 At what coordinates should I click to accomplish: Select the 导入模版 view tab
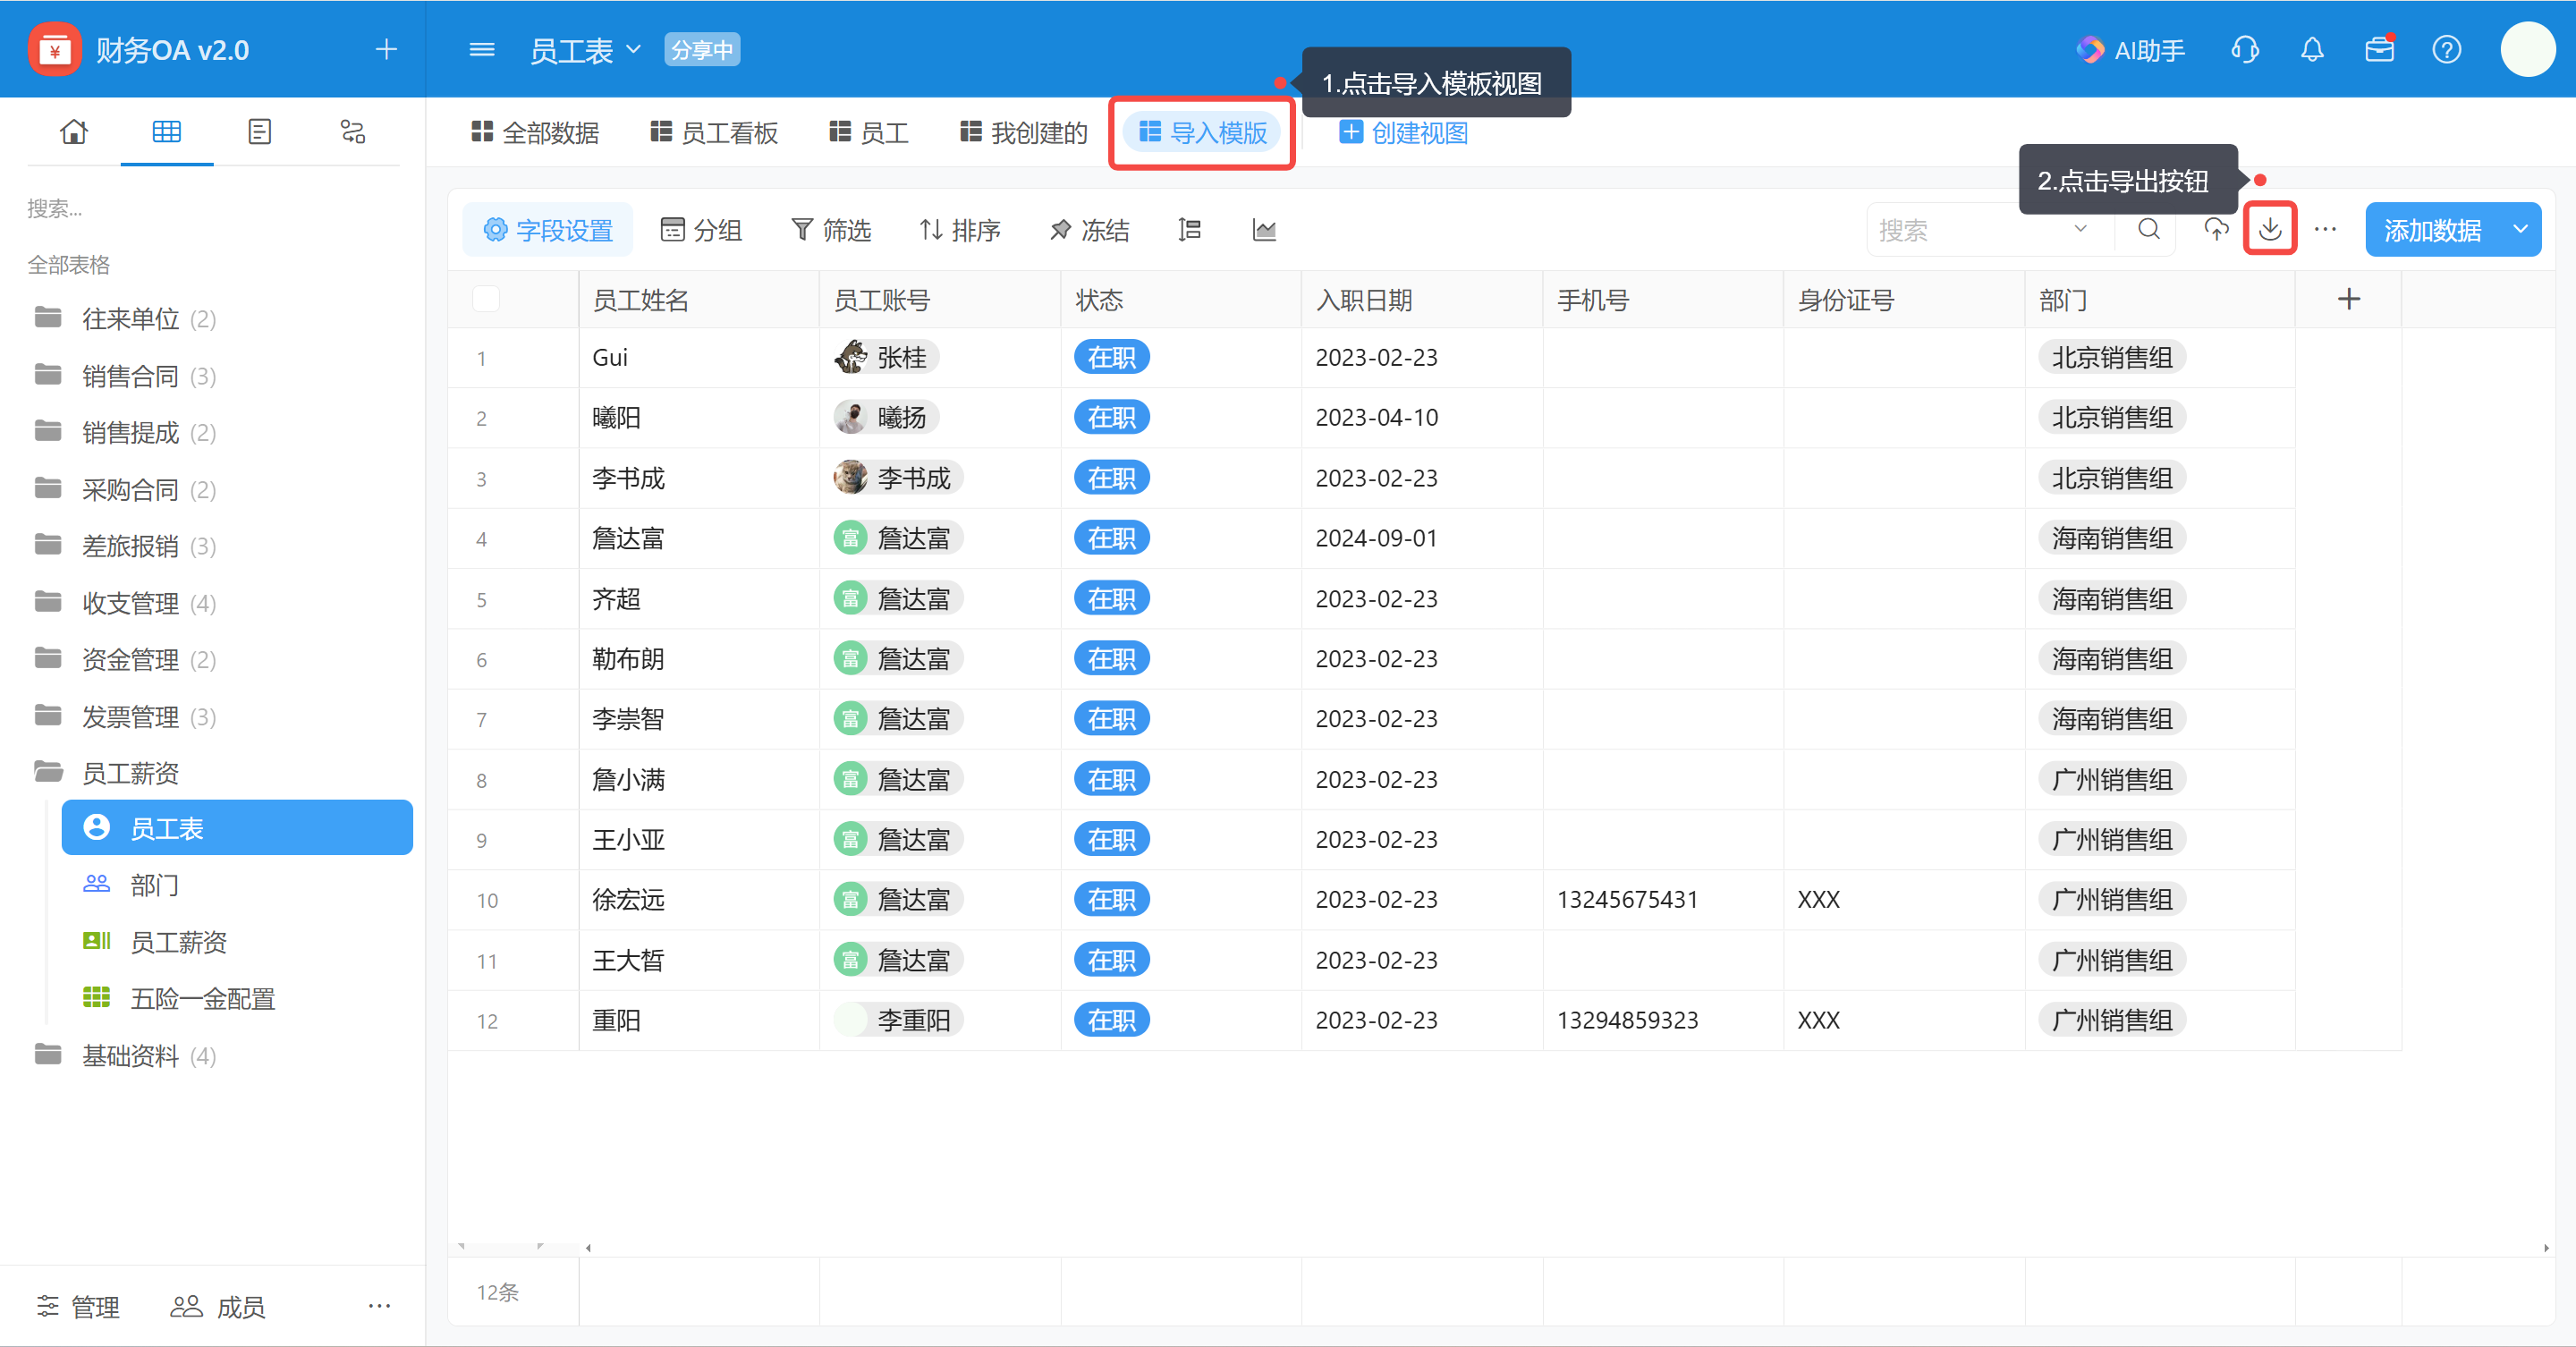click(1202, 132)
